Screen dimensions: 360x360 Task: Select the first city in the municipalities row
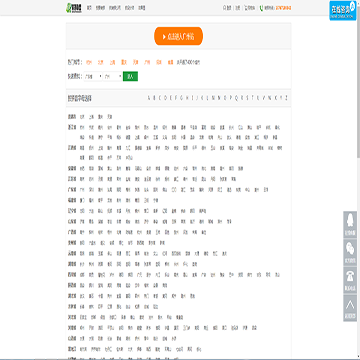(82, 117)
